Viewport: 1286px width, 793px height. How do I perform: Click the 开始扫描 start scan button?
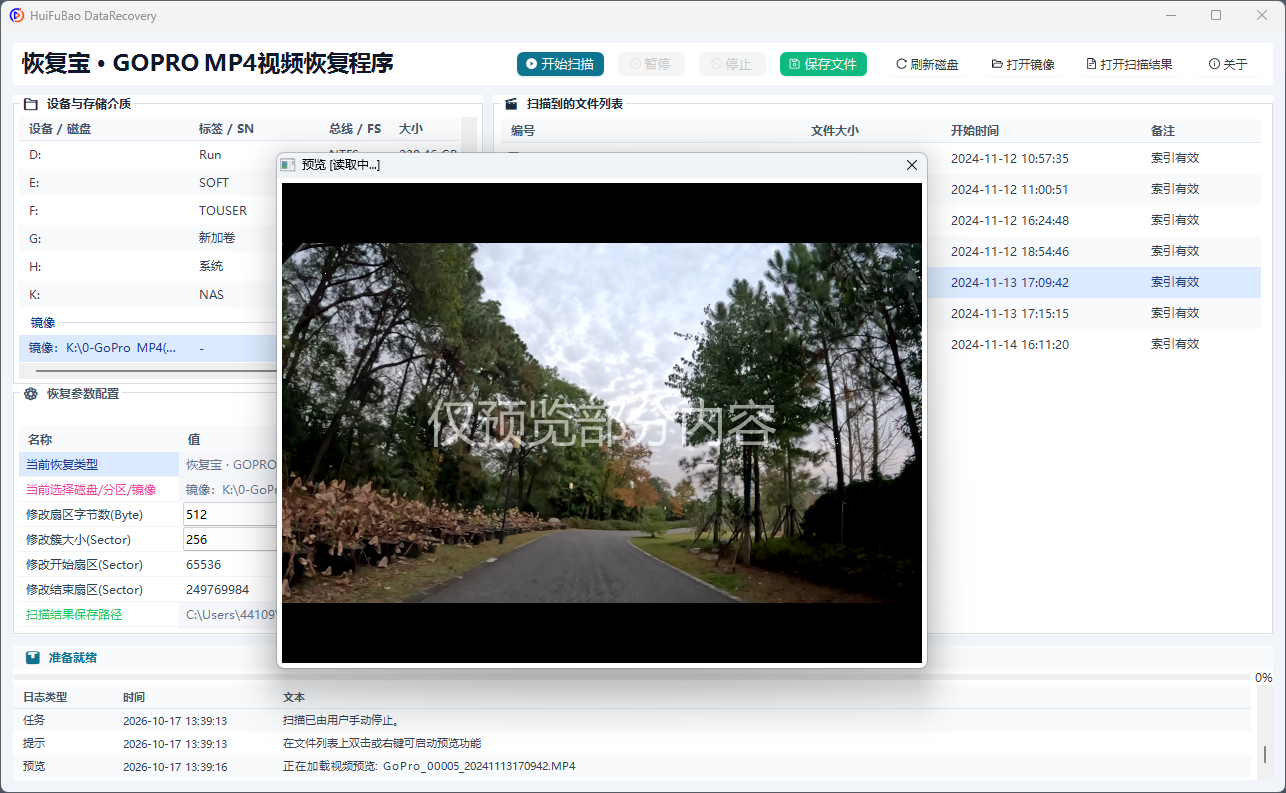[560, 64]
